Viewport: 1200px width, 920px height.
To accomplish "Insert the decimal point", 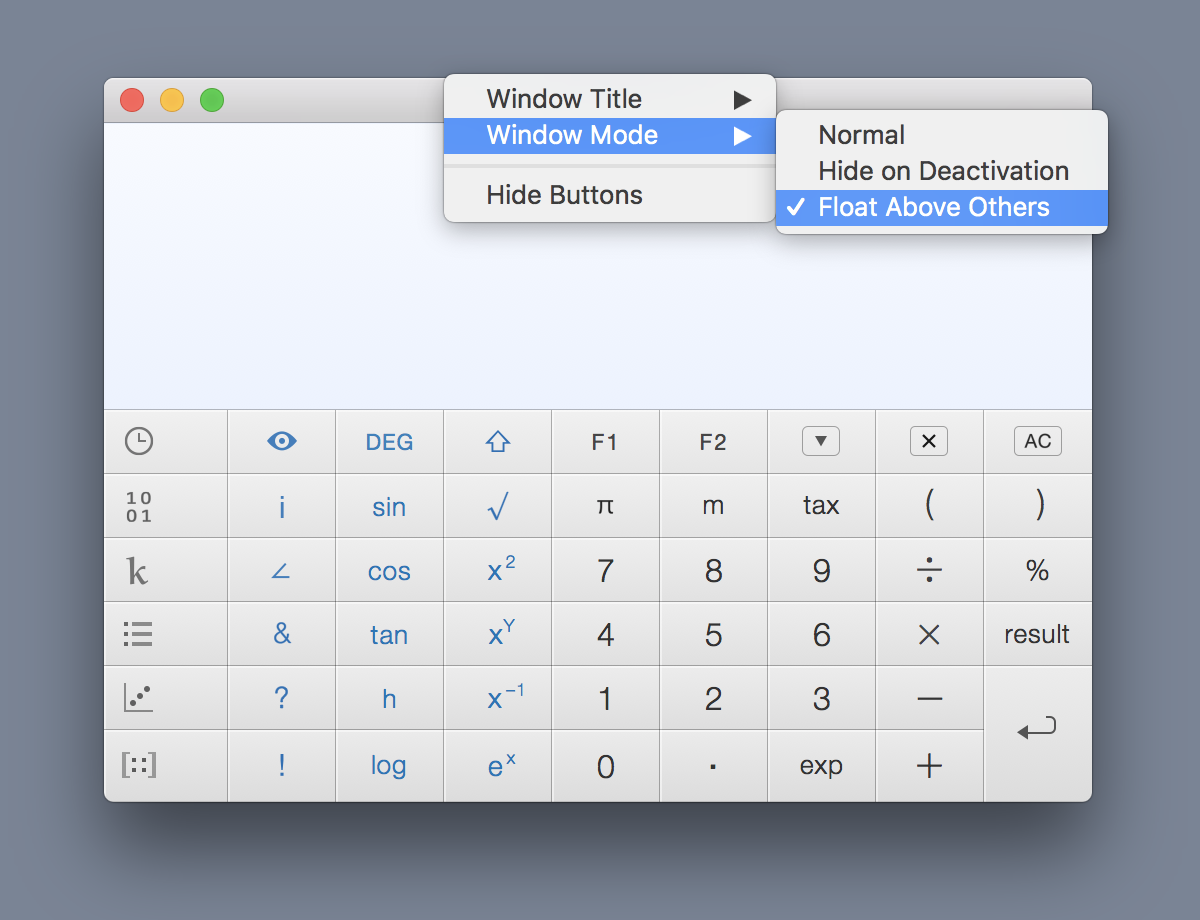I will pyautogui.click(x=713, y=766).
